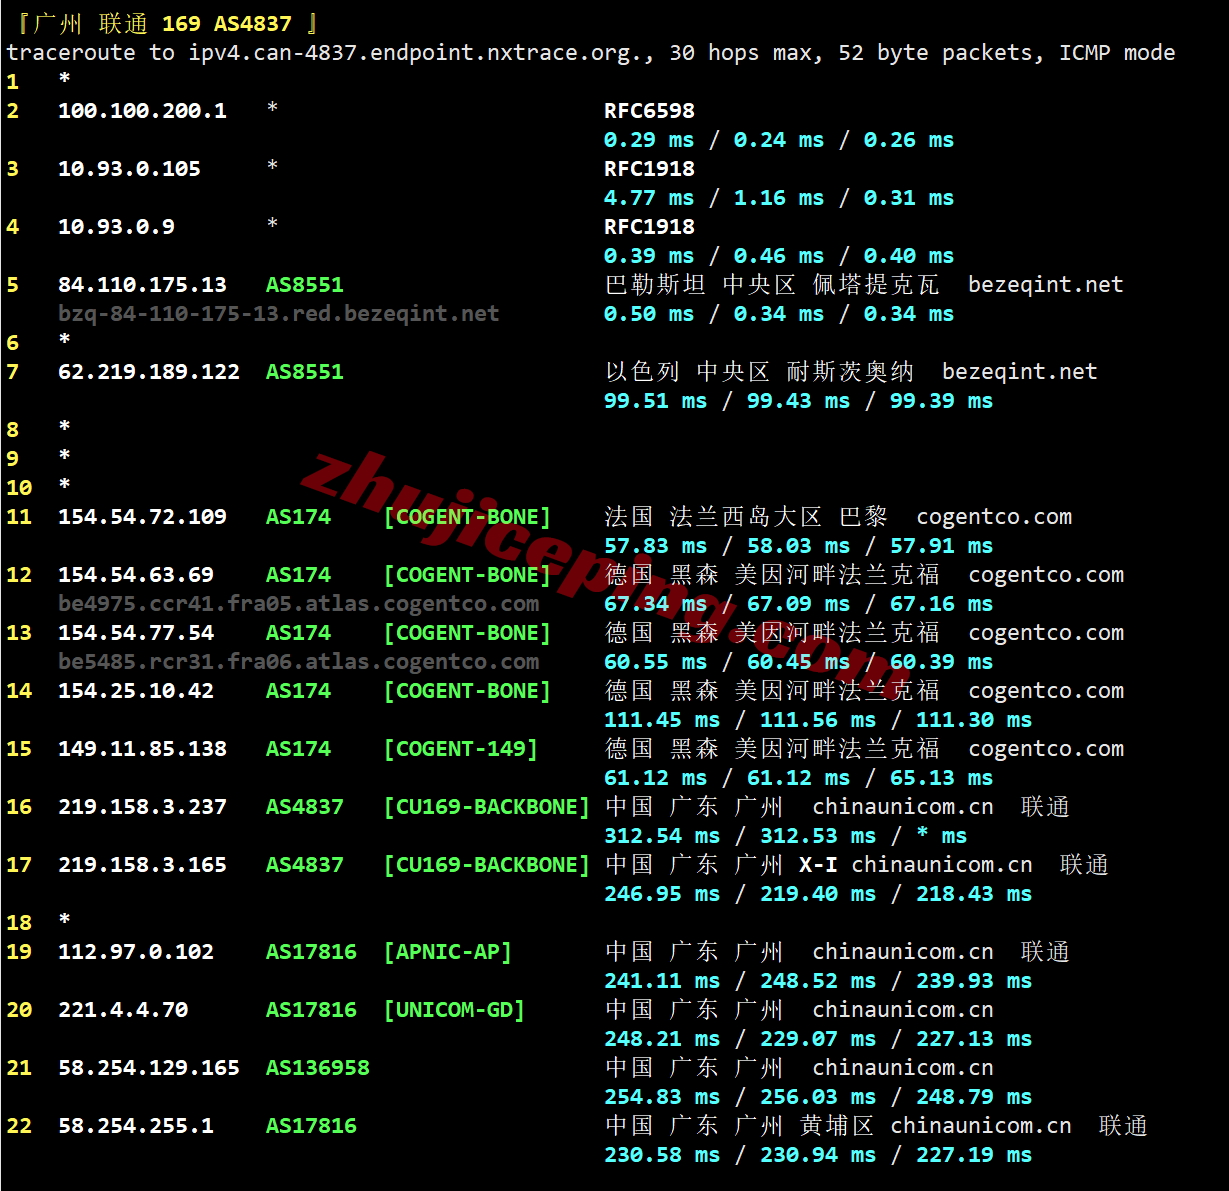Select IP address 100.100.200.1
Image resolution: width=1229 pixels, height=1191 pixels.
pos(142,111)
